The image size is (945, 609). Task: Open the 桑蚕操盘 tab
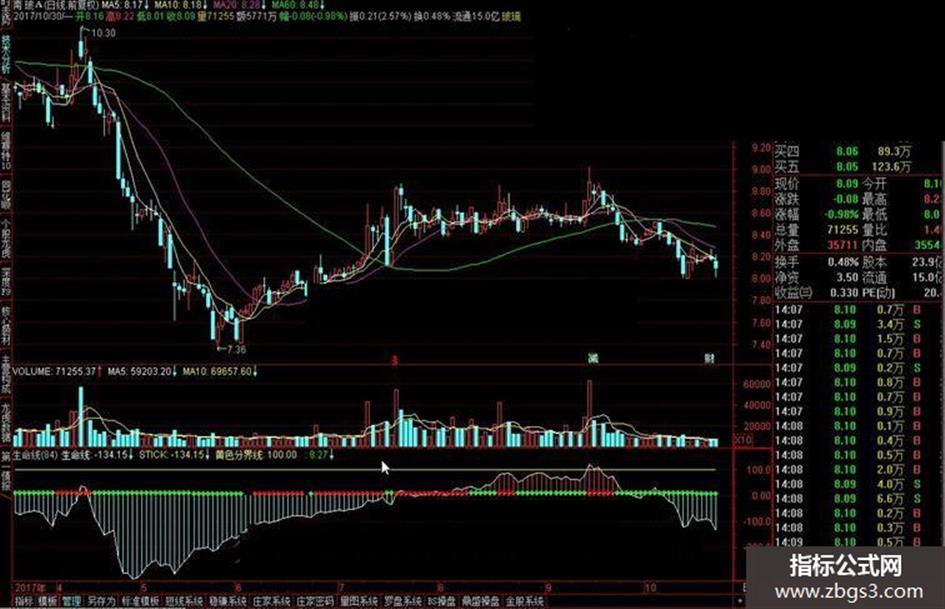pos(481,601)
